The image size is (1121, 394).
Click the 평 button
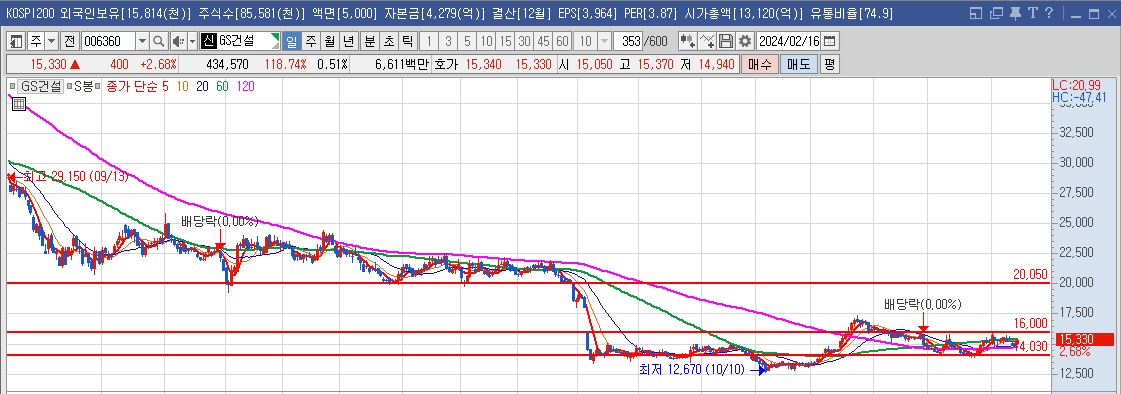point(829,64)
